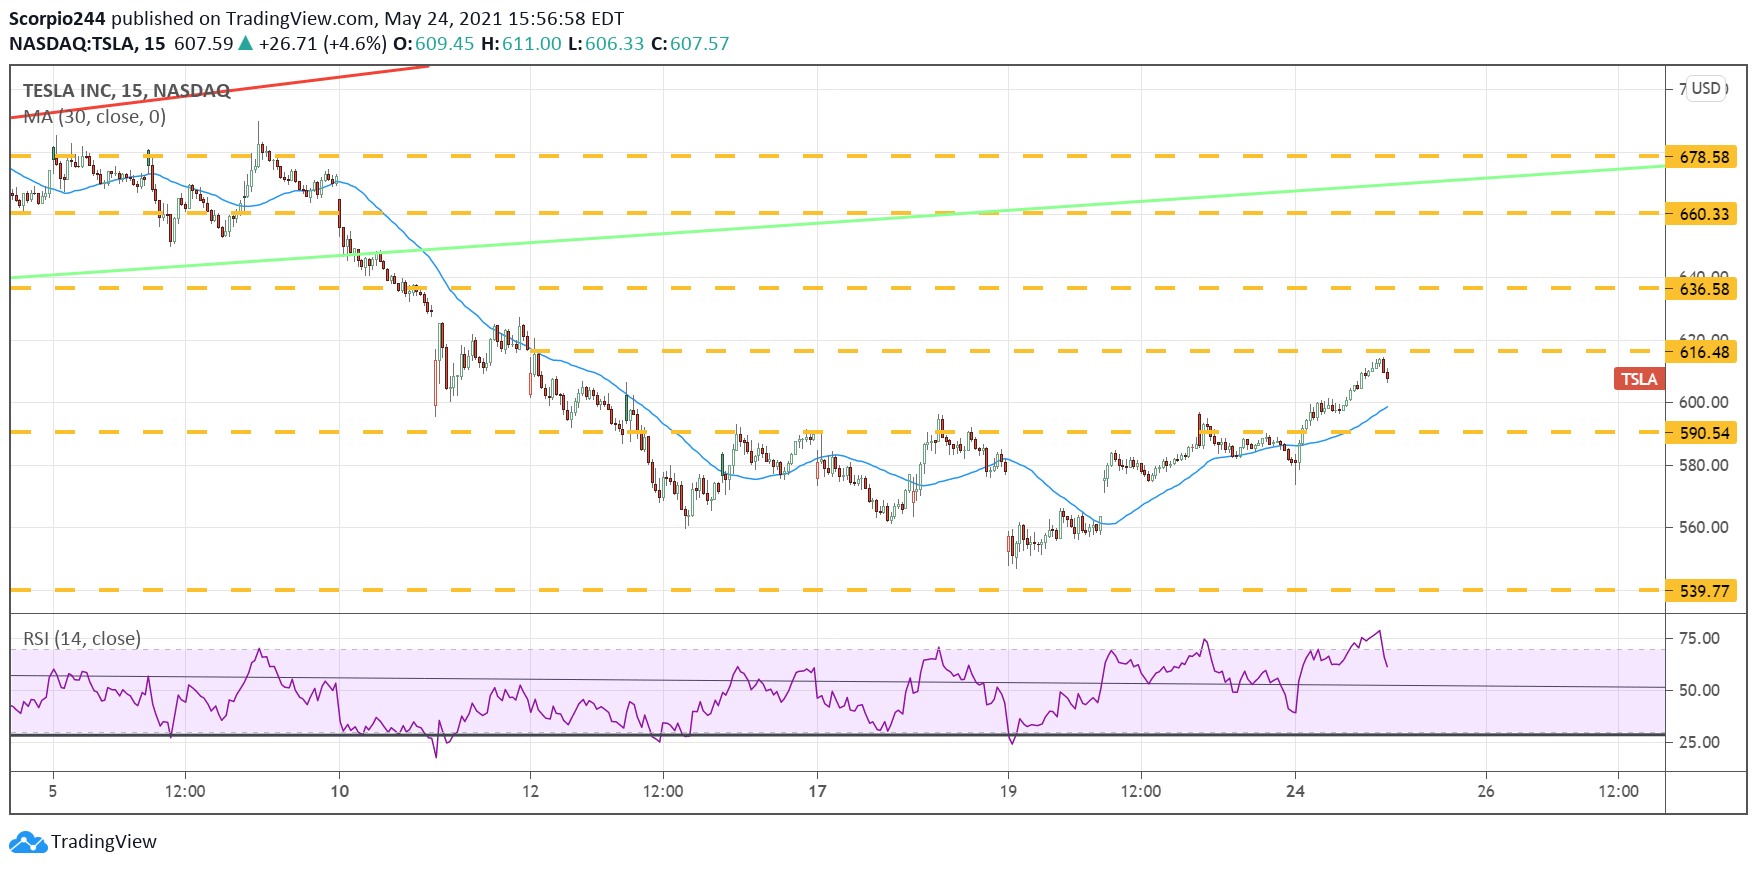Click the Scorpio244 author name
Viewport: 1757px width, 869px height.
tap(58, 19)
